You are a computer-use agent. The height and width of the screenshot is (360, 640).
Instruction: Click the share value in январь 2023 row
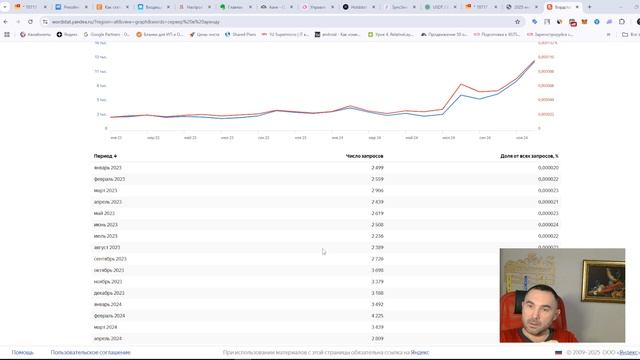tap(548, 168)
